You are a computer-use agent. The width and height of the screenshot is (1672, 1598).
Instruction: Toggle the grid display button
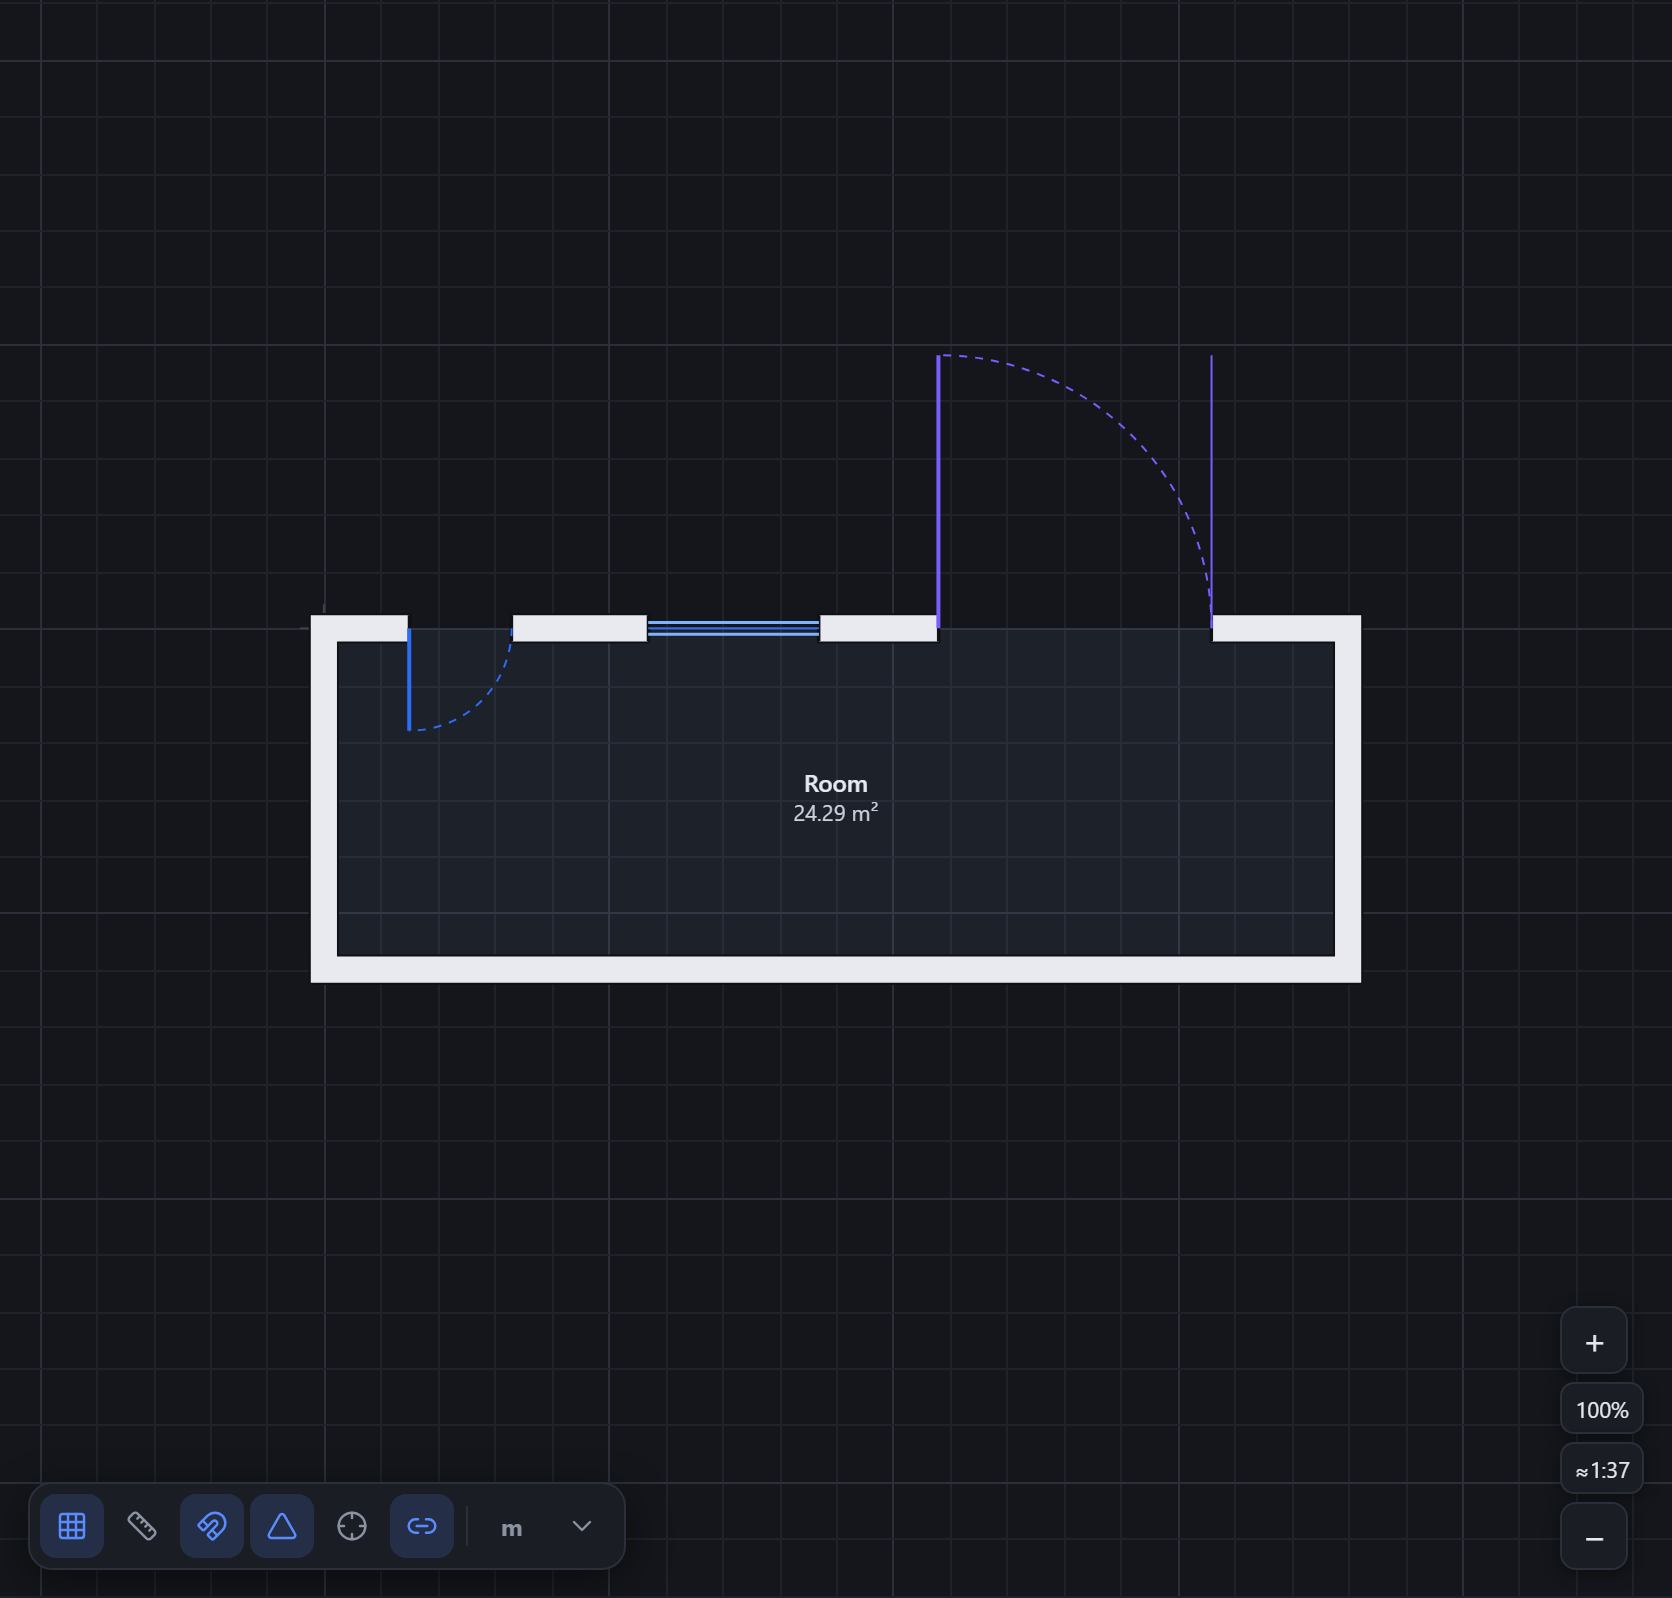(x=72, y=1526)
